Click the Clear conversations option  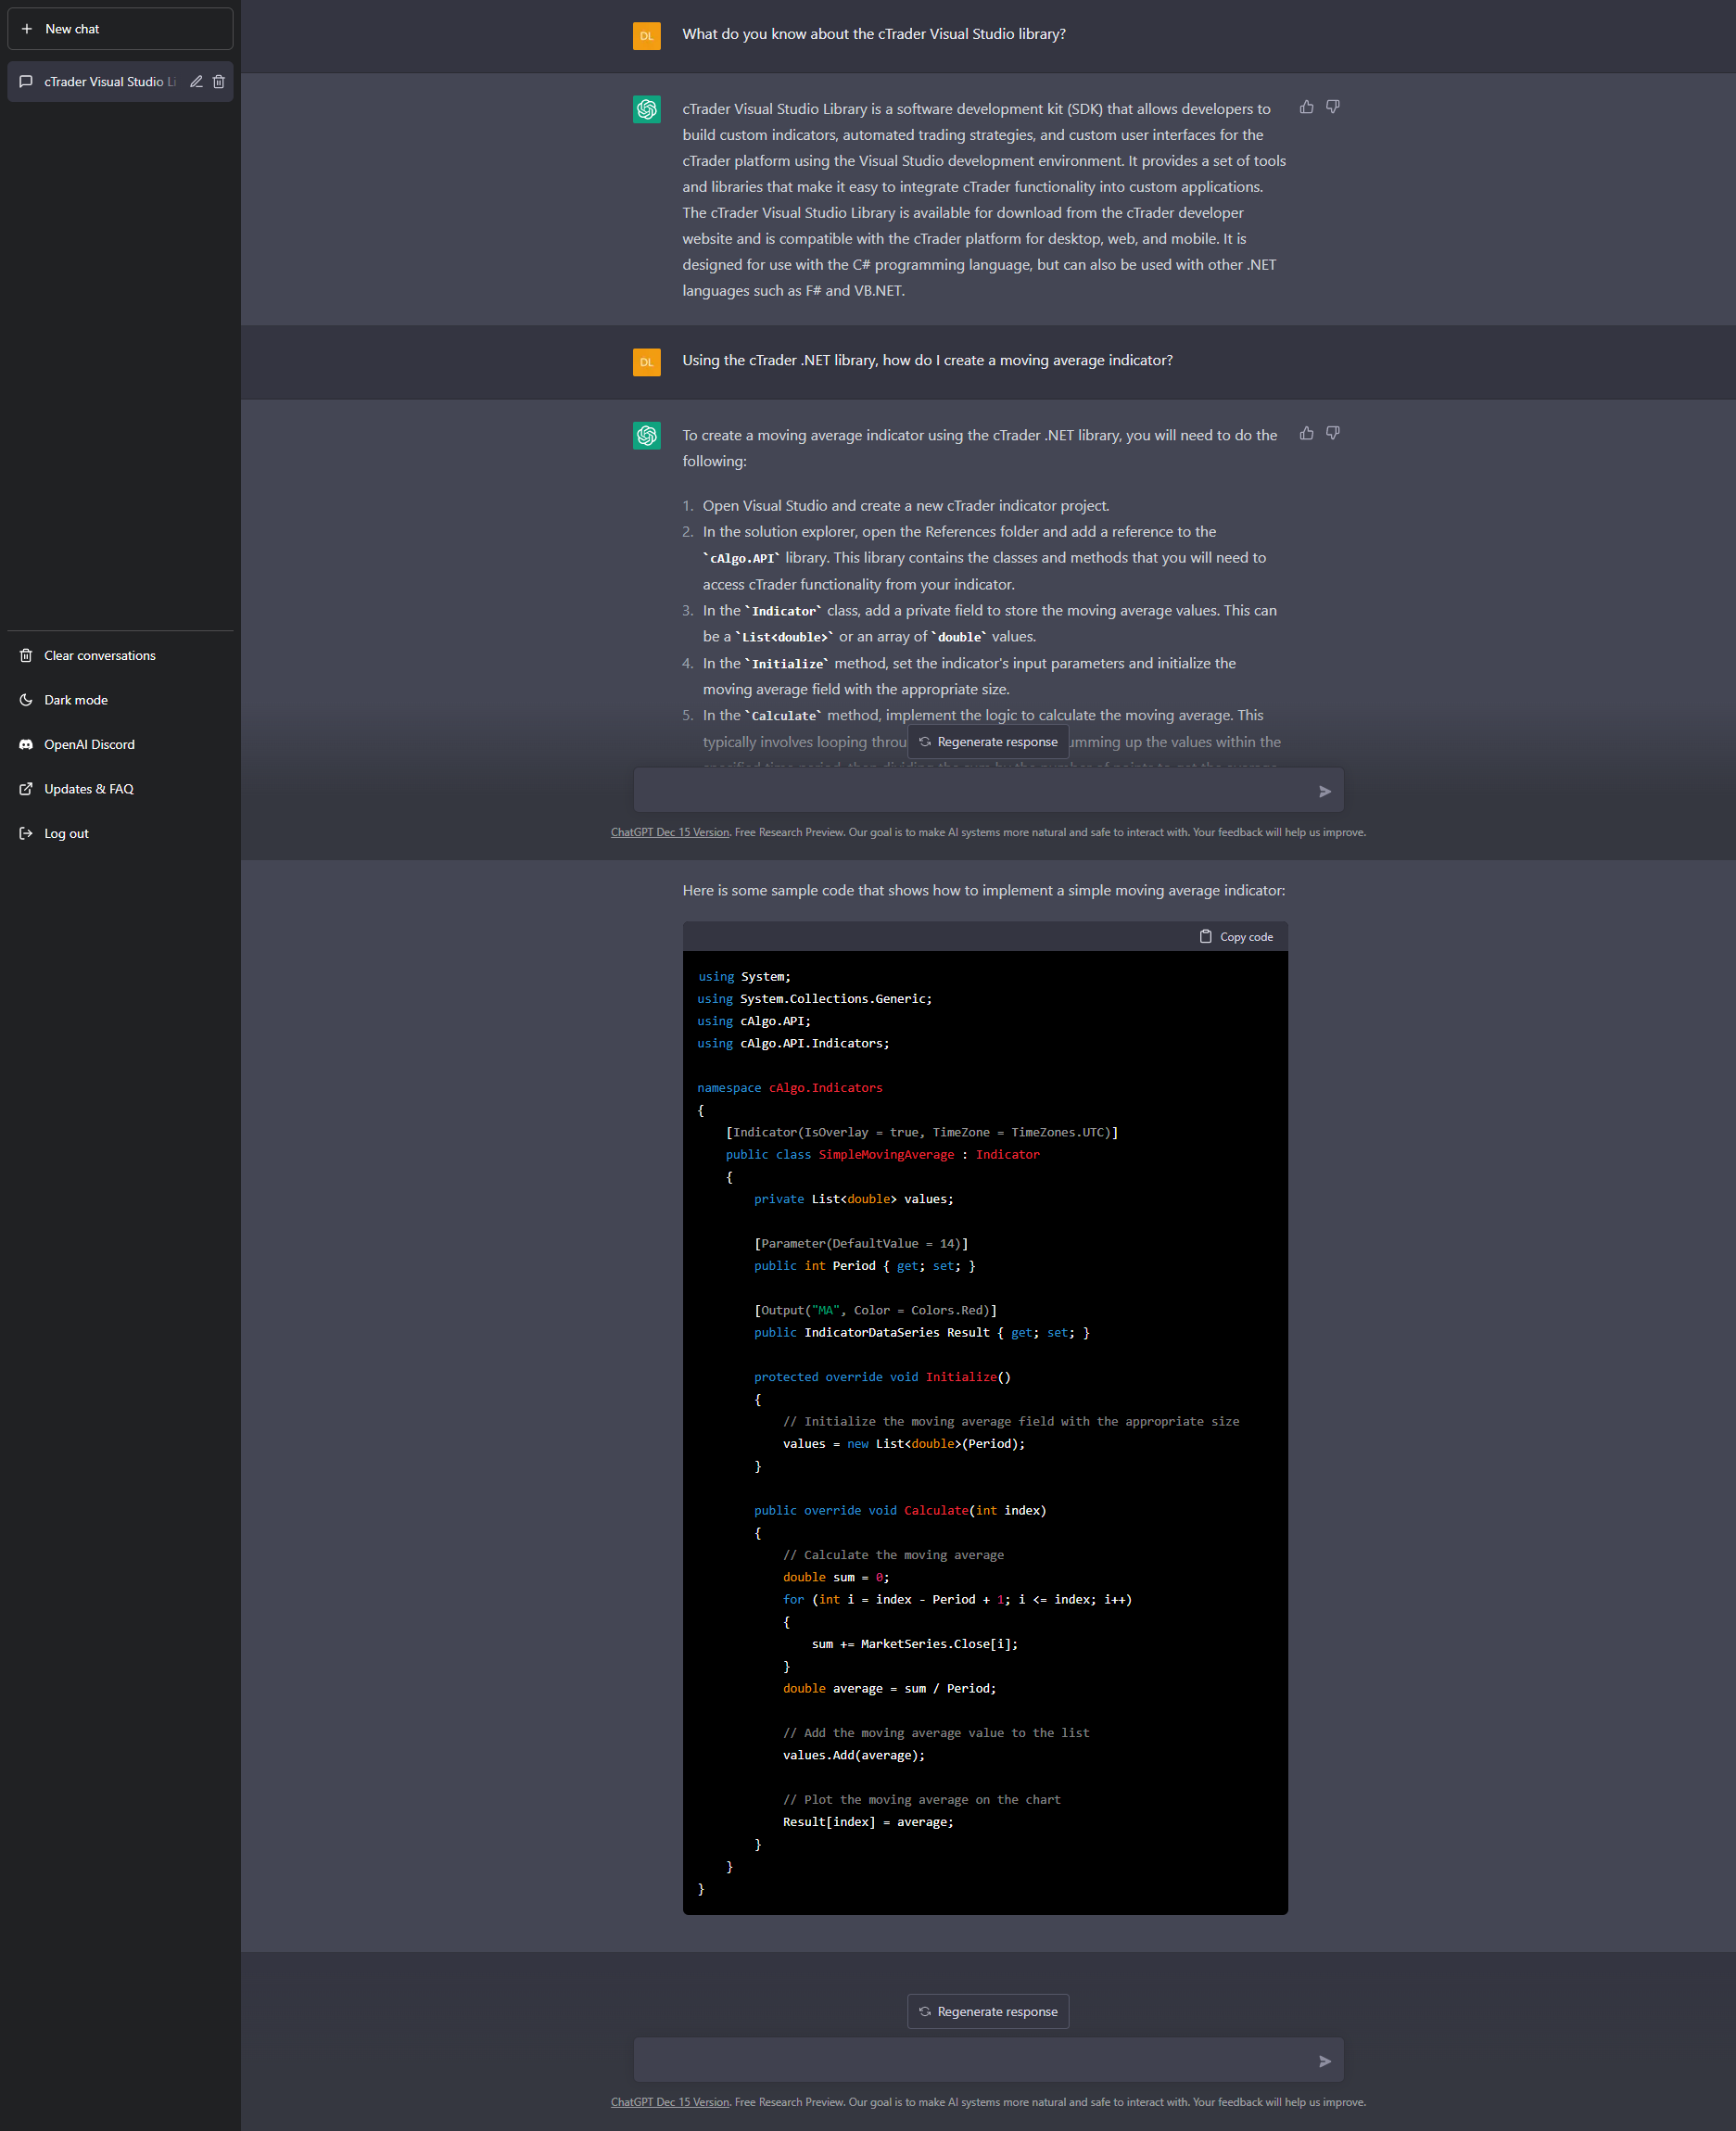[120, 656]
